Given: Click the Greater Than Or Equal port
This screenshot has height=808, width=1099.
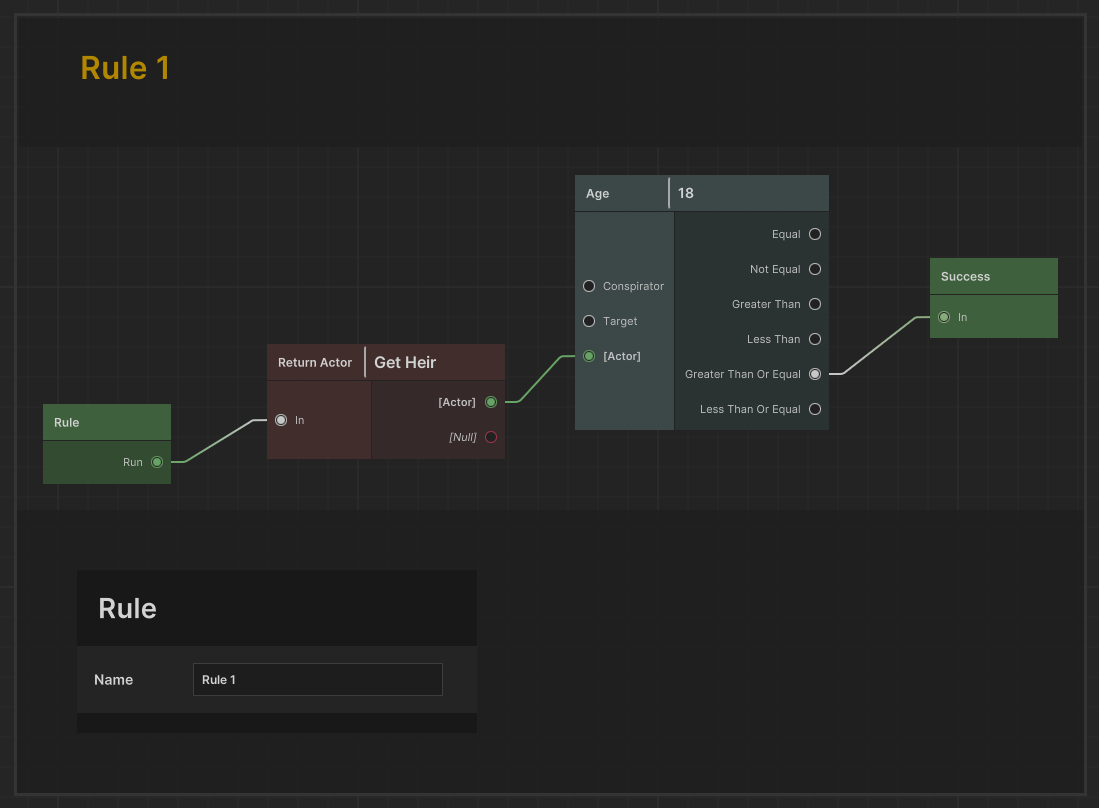Looking at the screenshot, I should coord(815,374).
